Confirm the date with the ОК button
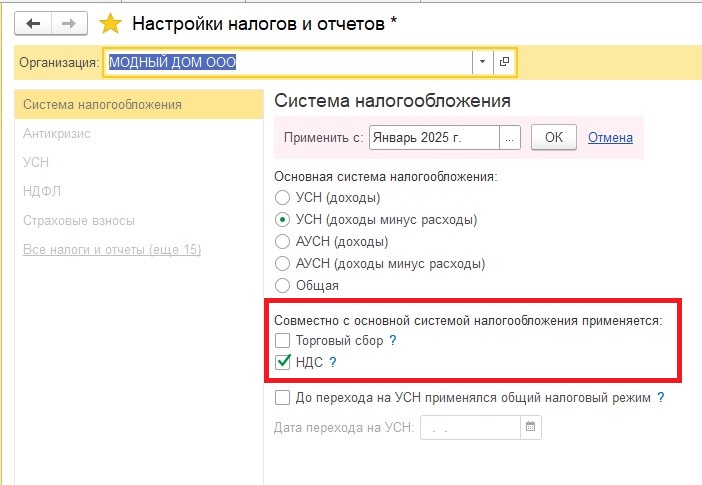Screen dimensions: 702x485 point(554,137)
